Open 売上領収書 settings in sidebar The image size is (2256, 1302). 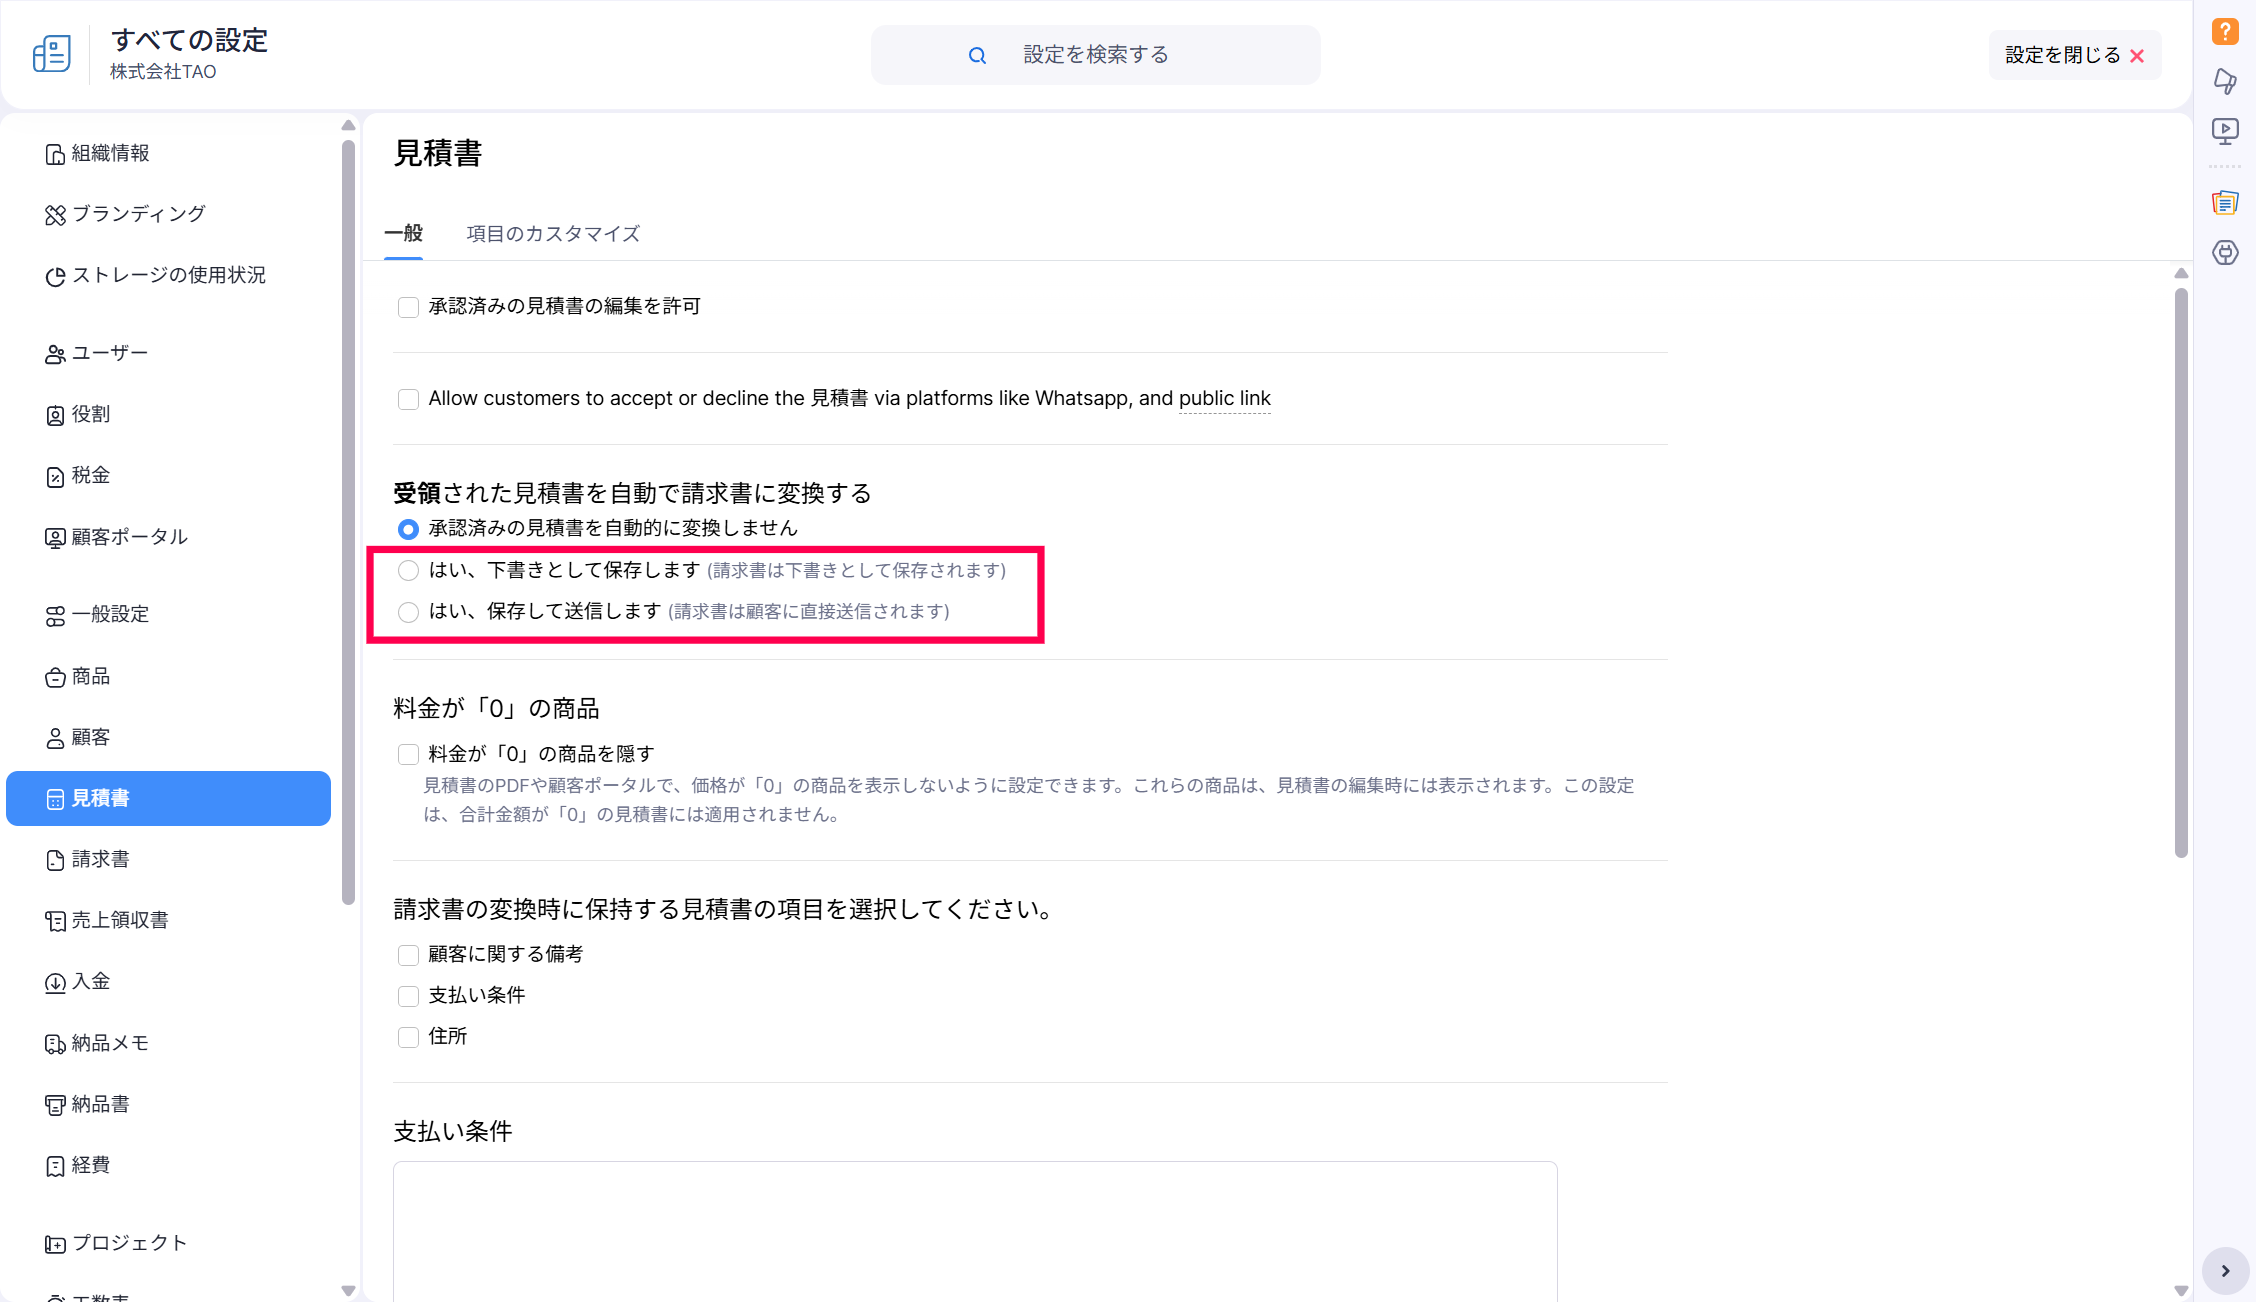click(x=119, y=920)
